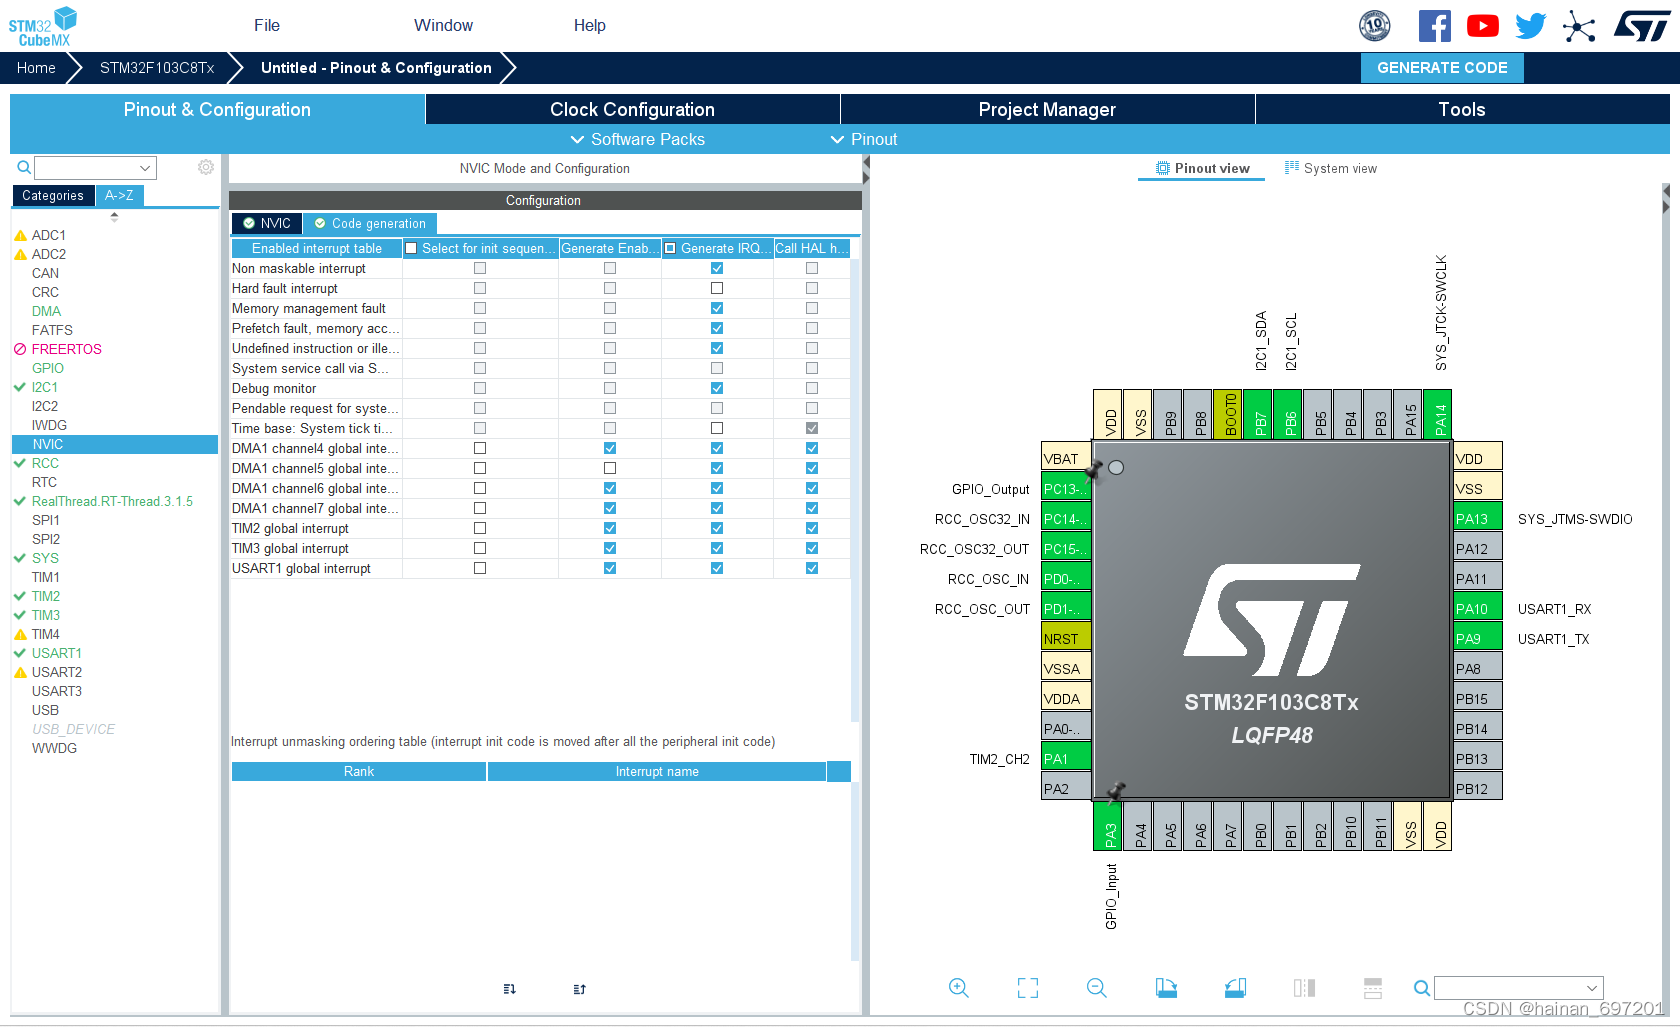This screenshot has height=1027, width=1680.
Task: Switch to Project Manager tab
Action: coord(1047,110)
